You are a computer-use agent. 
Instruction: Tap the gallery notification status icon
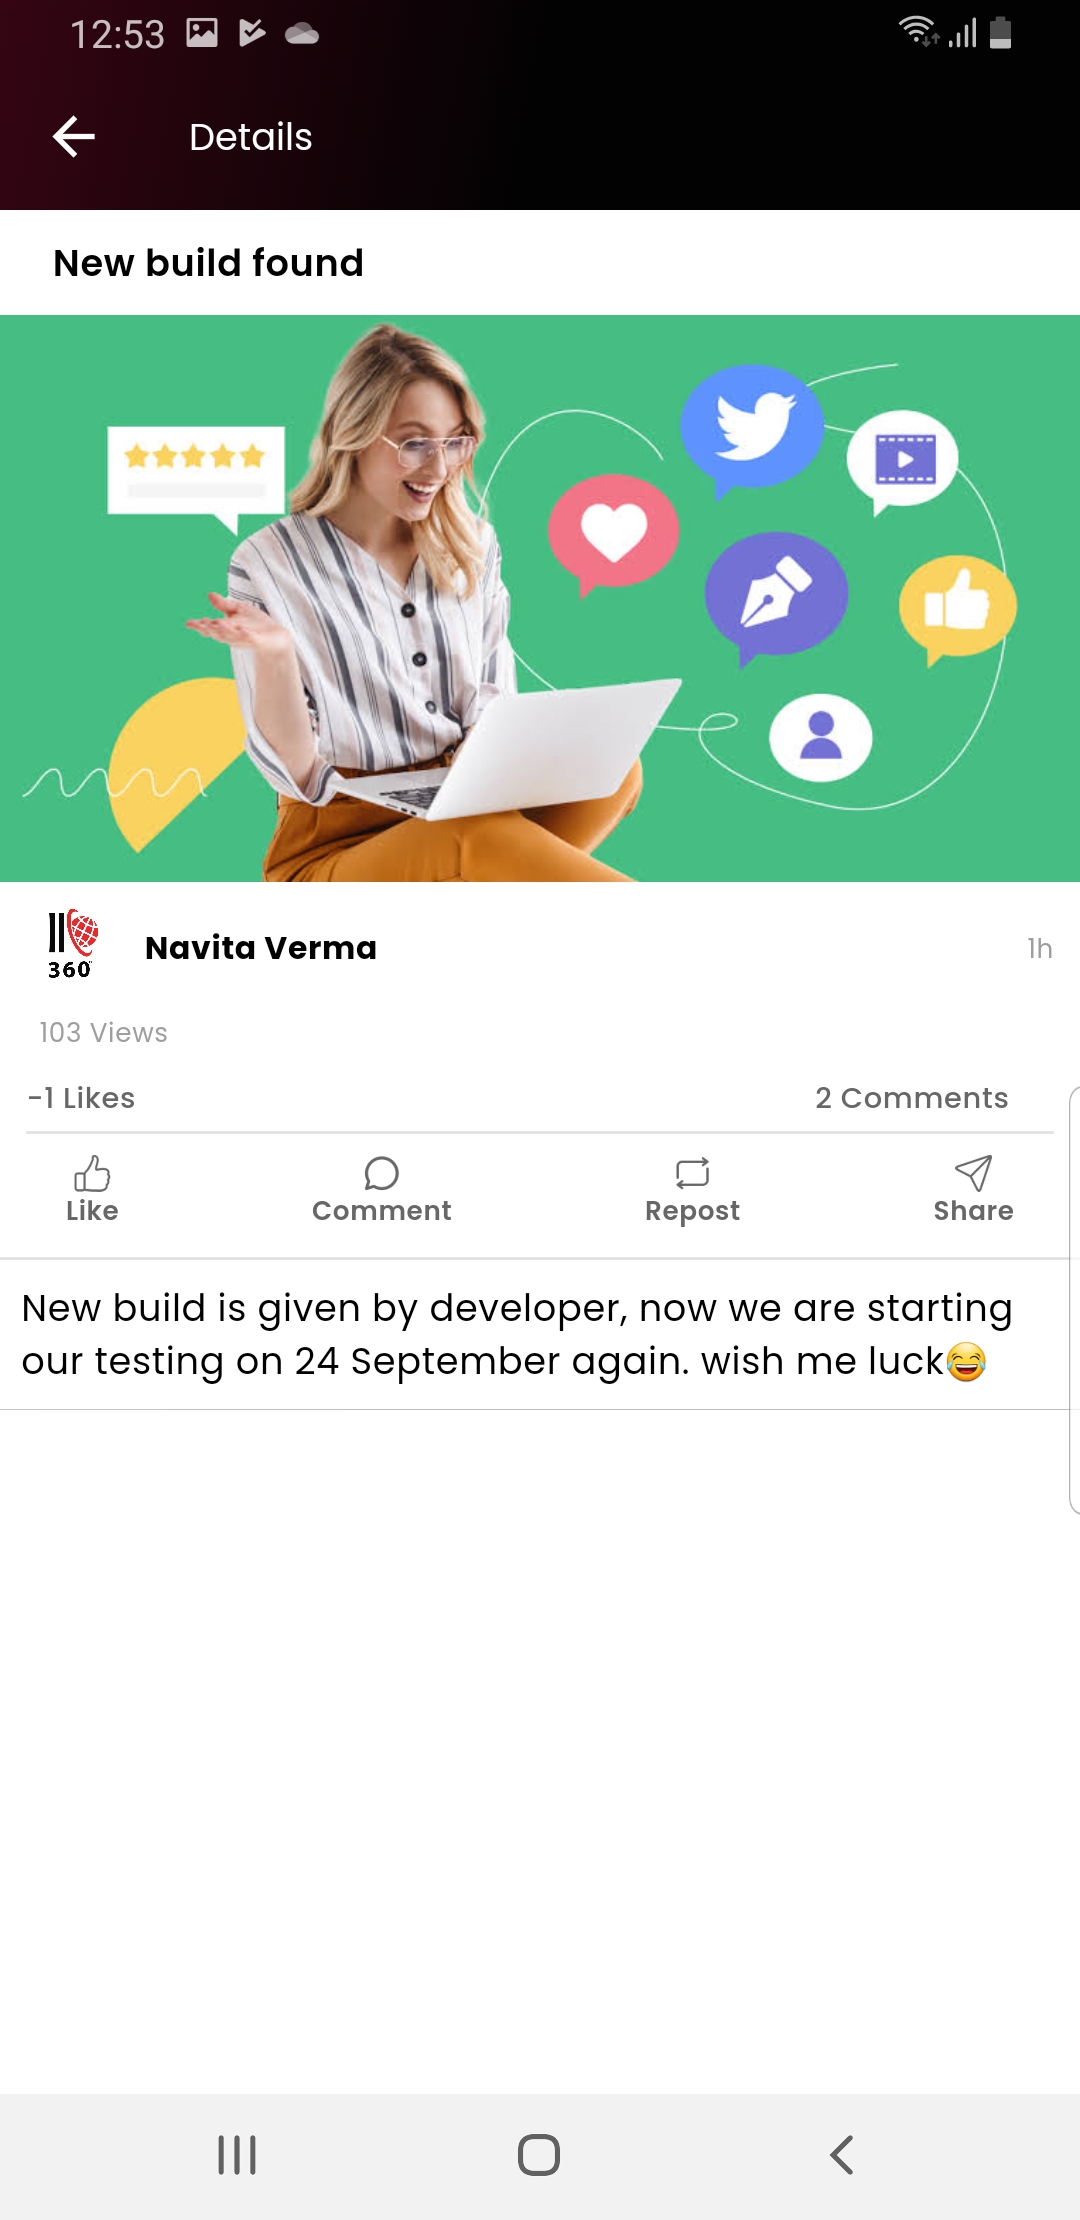tap(202, 33)
